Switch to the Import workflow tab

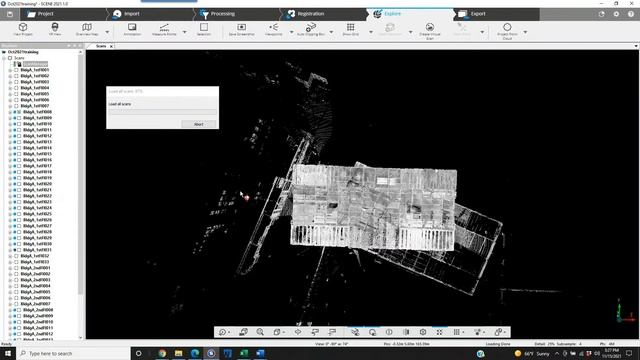coord(151,14)
